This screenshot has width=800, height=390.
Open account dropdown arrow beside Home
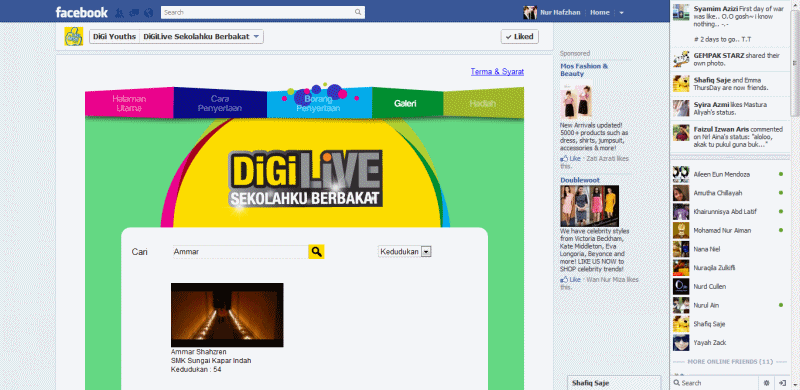621,13
